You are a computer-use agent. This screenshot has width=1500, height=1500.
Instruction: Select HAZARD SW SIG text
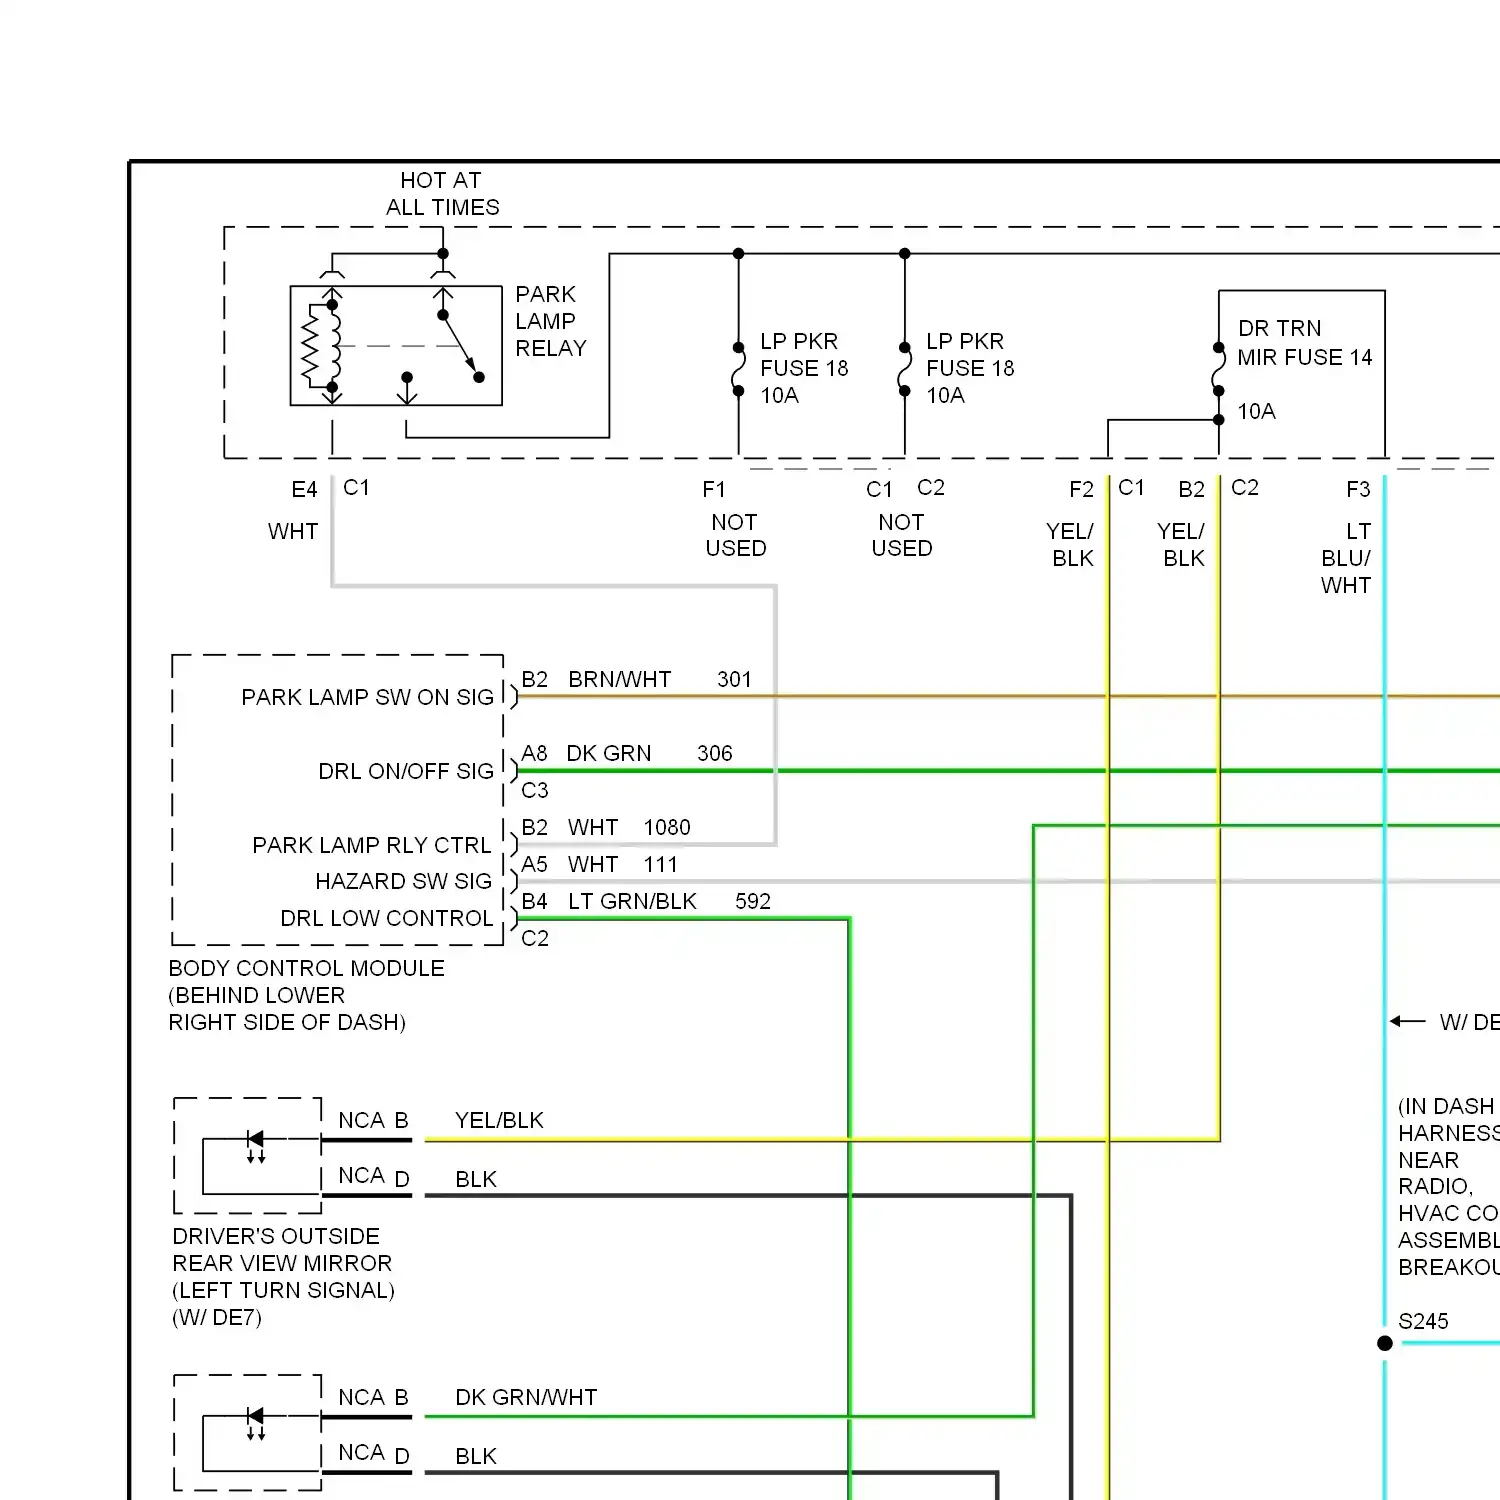pyautogui.click(x=404, y=881)
